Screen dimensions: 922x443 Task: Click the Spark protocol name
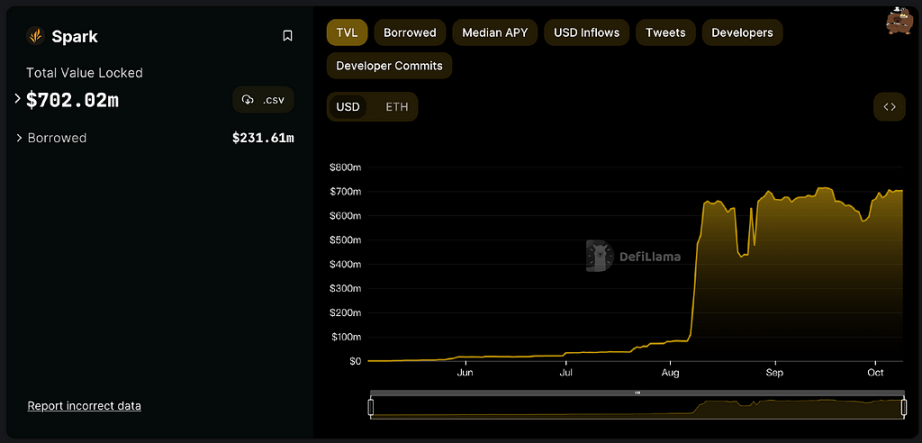75,36
